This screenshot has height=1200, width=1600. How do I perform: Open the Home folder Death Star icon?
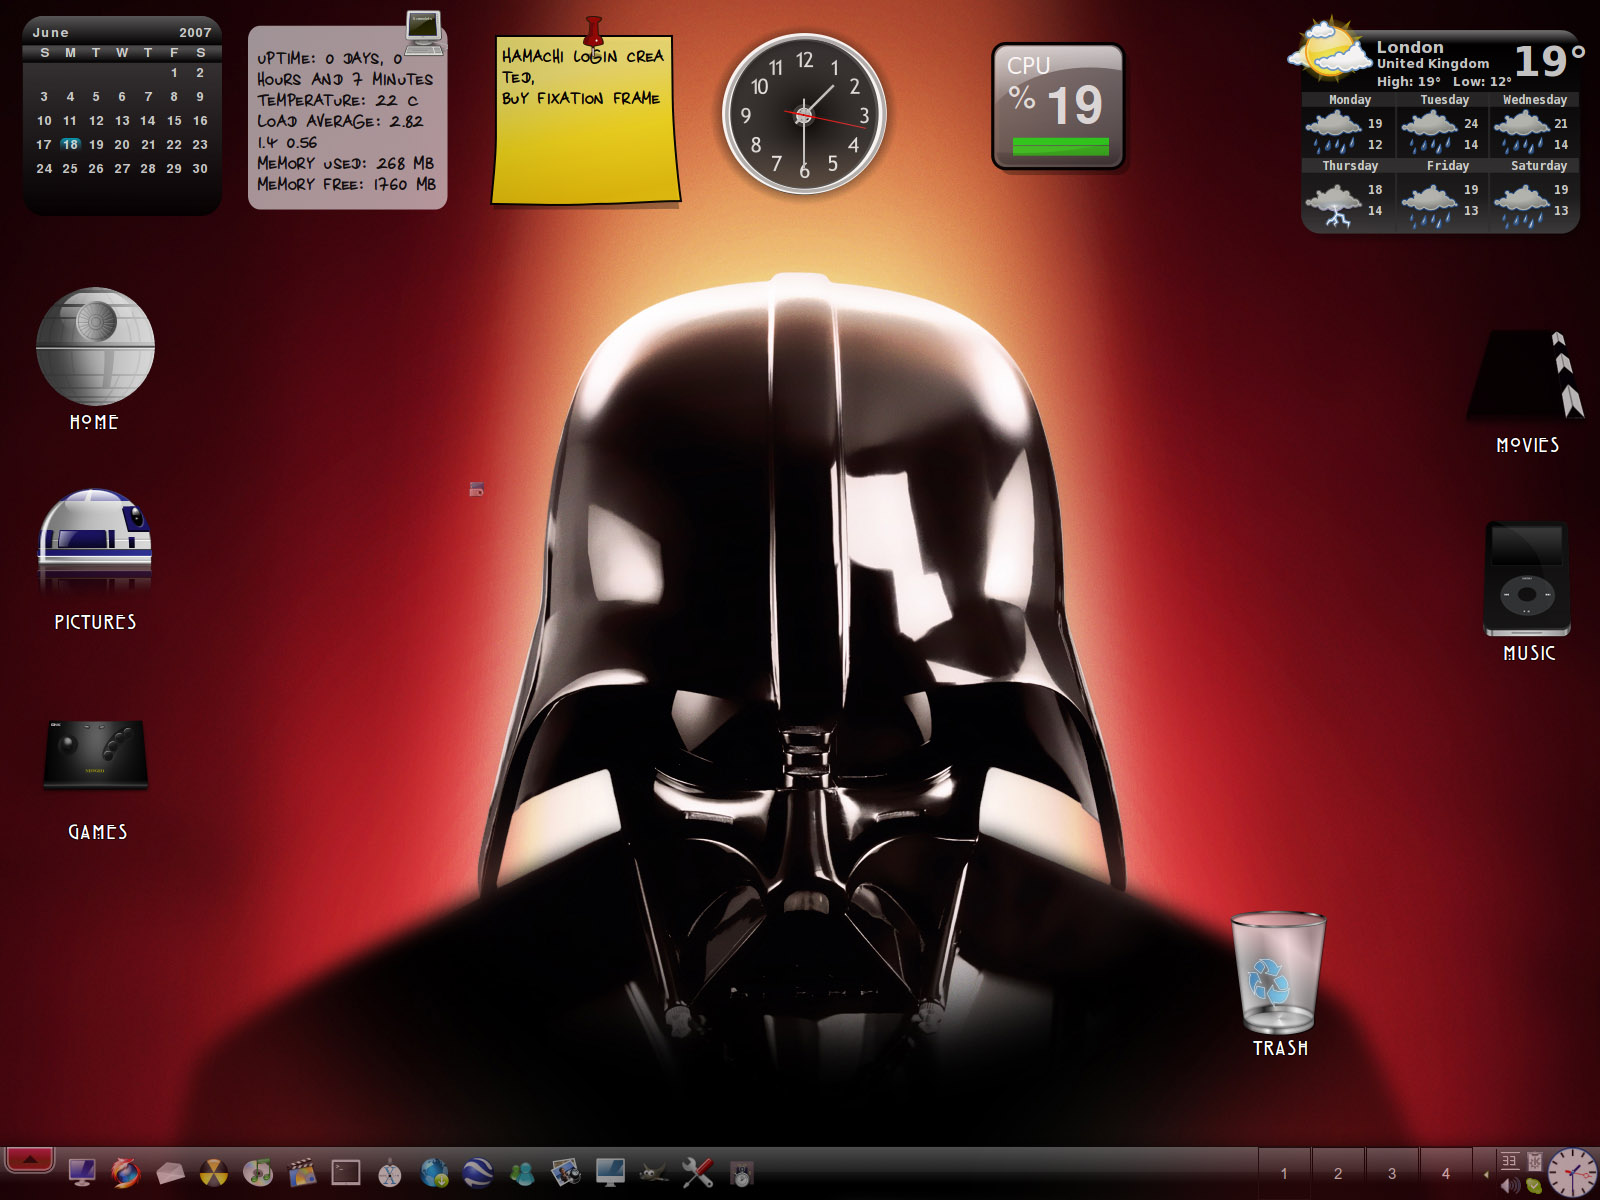pos(95,346)
